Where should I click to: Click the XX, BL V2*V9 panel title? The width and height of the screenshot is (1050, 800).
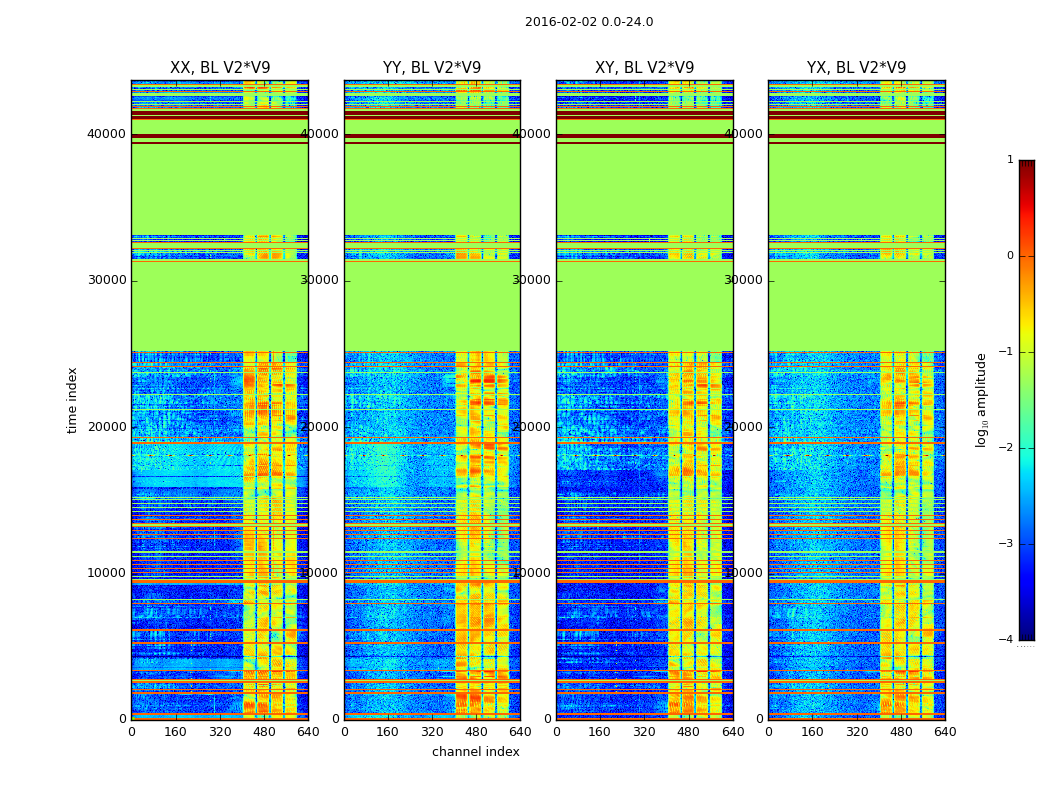220,68
